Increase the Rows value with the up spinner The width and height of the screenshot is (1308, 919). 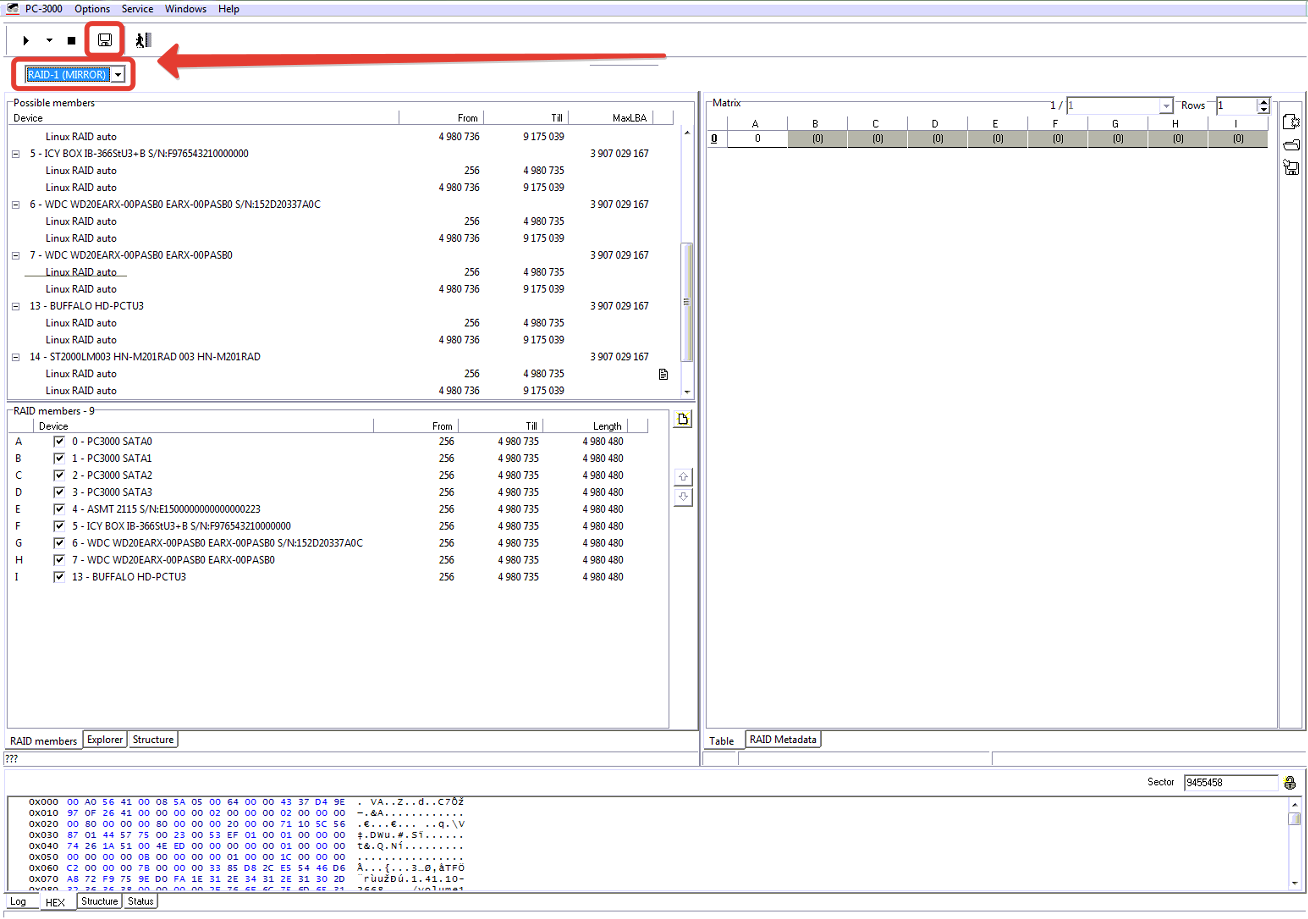tap(1263, 102)
